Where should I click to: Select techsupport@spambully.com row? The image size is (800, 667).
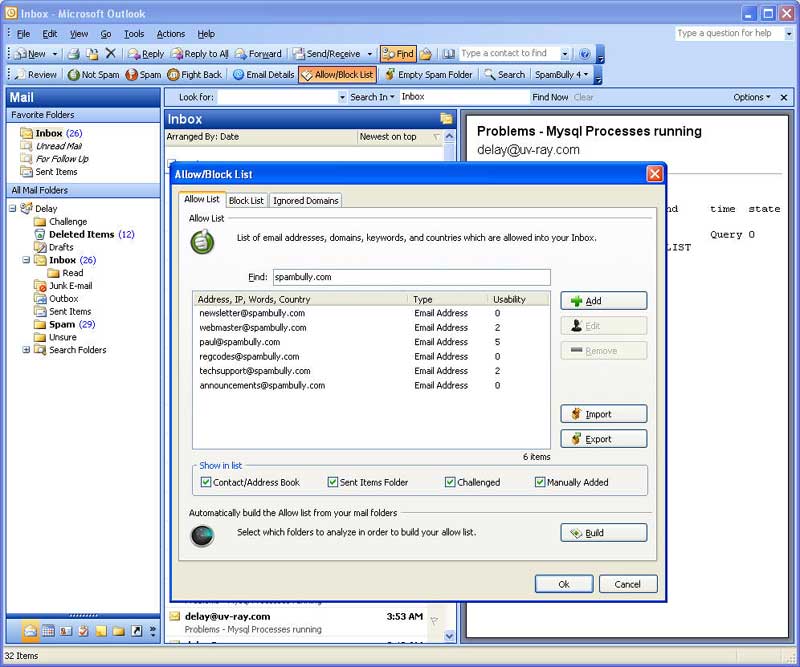point(371,370)
